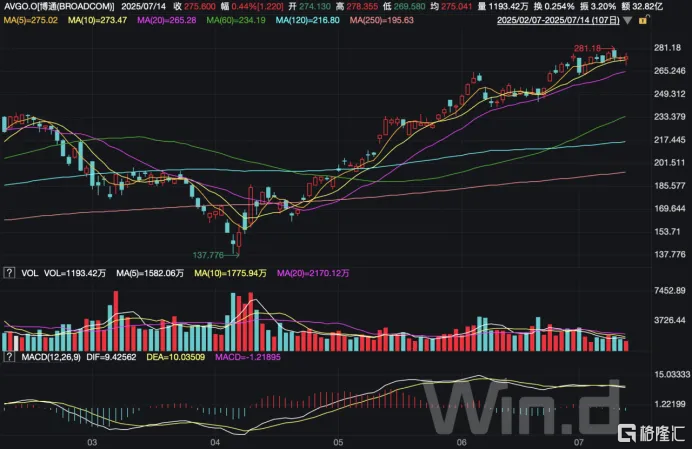This screenshot has width=692, height=450.
Task: Select the 07 month marker on time axis
Action: tap(579, 442)
